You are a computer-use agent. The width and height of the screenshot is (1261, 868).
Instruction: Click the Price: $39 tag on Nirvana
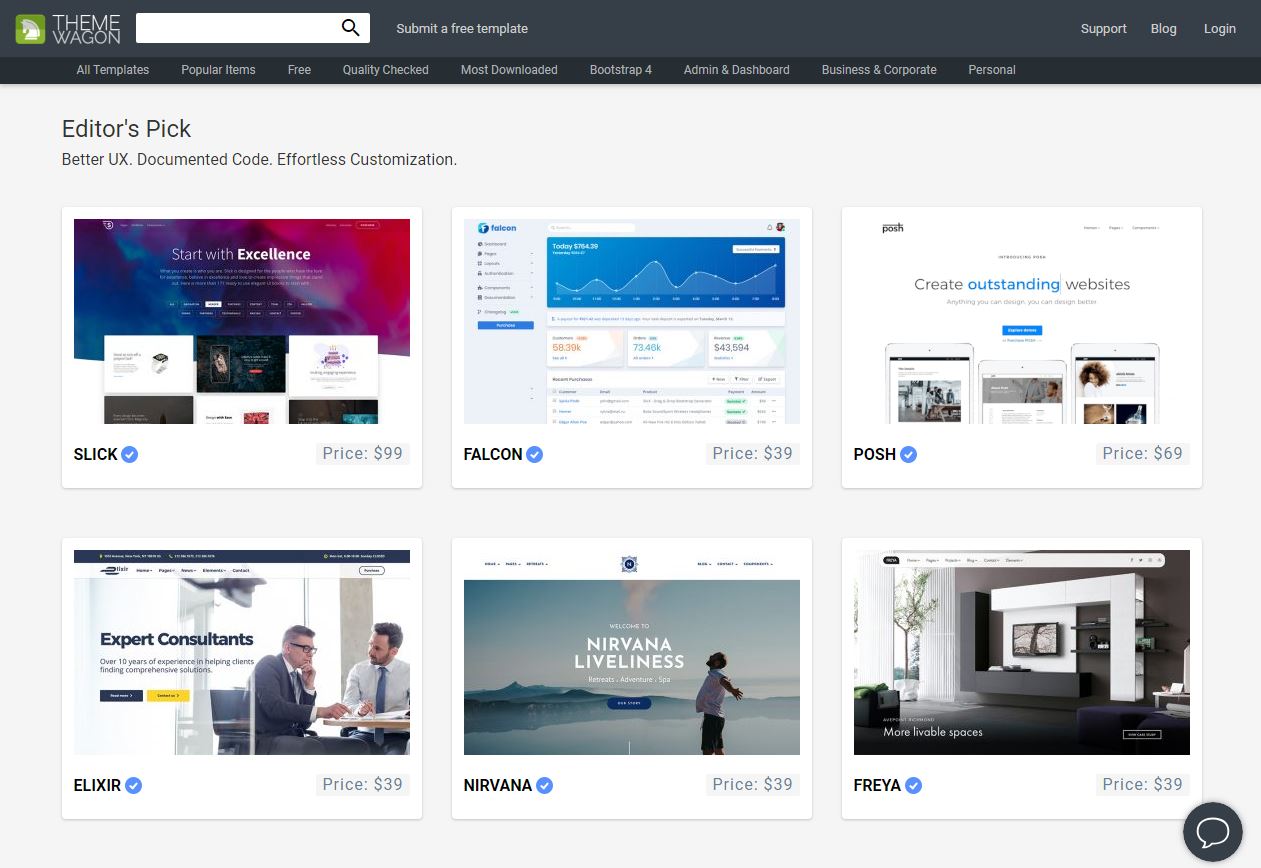pyautogui.click(x=753, y=784)
